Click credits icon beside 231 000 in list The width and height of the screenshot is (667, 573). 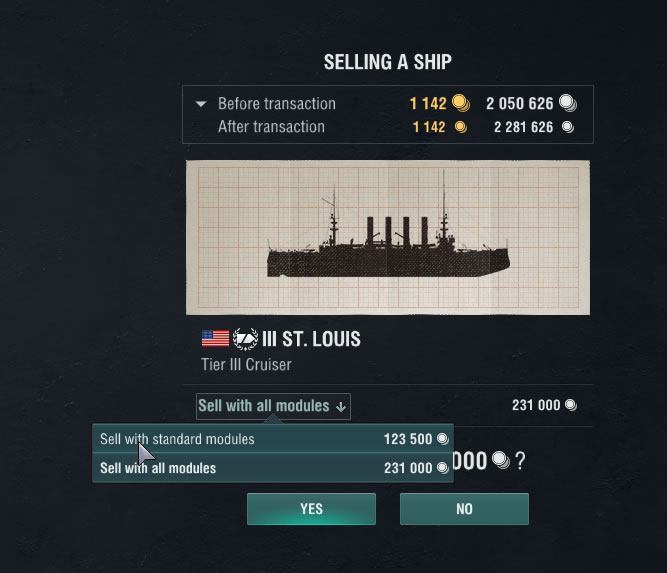(442, 468)
